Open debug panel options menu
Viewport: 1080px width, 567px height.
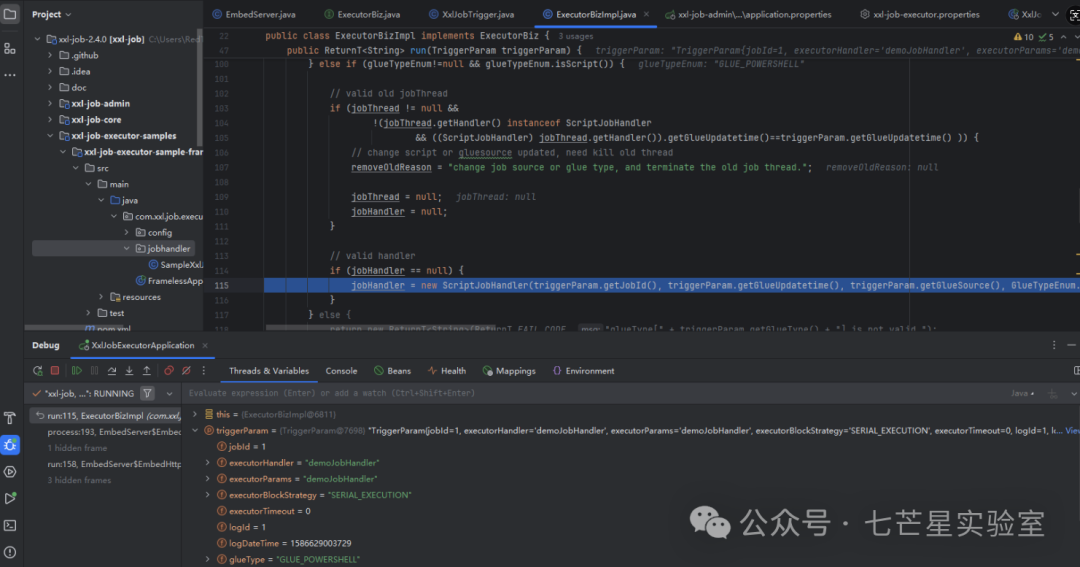[1054, 345]
